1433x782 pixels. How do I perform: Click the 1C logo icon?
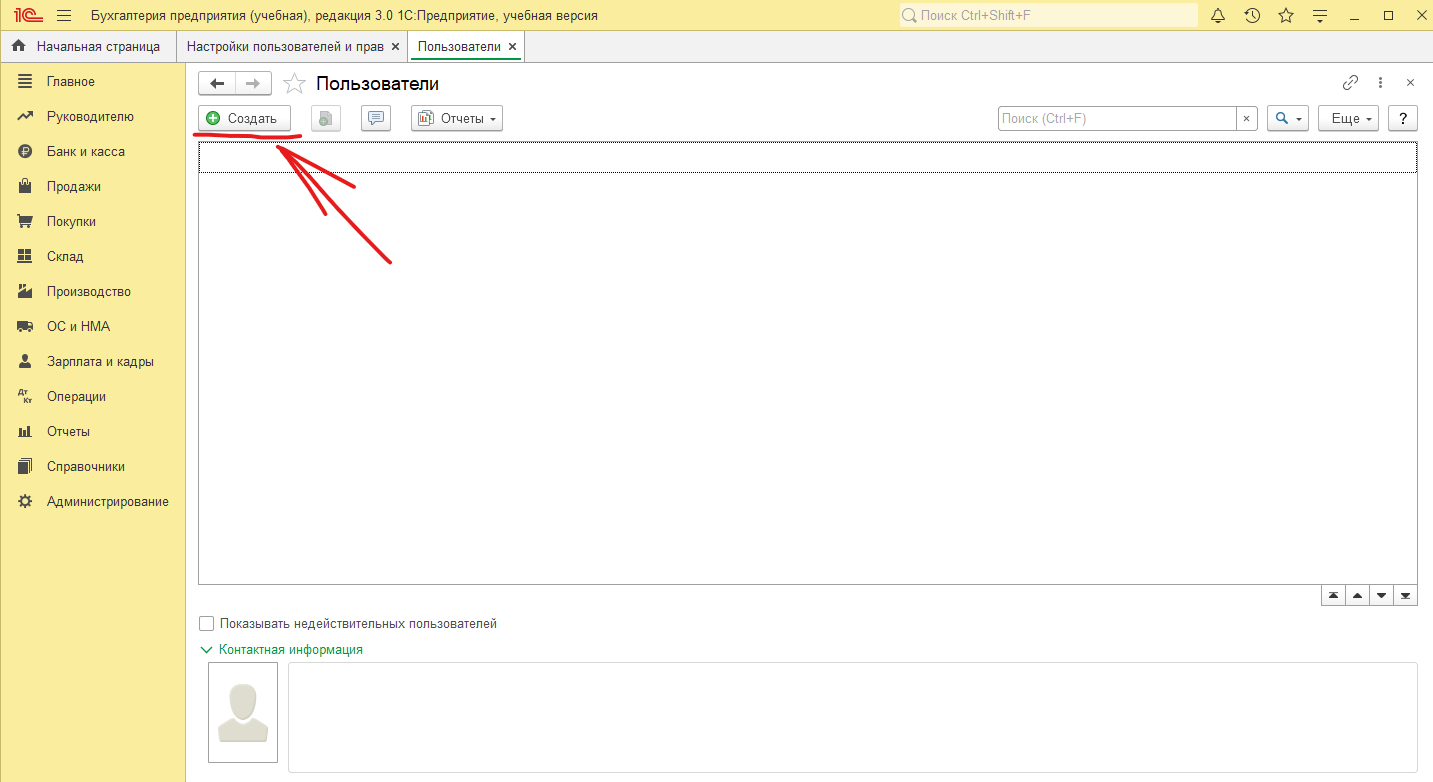coord(27,15)
